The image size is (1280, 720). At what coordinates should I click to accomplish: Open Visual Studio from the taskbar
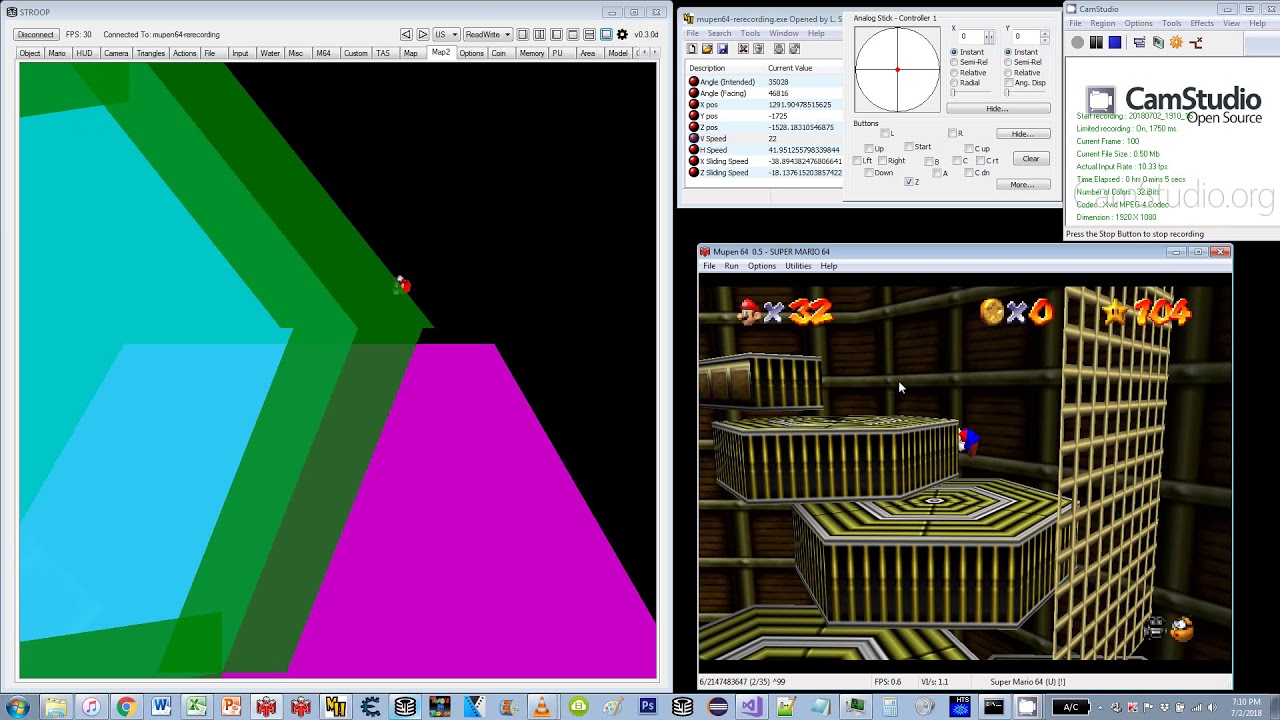752,707
